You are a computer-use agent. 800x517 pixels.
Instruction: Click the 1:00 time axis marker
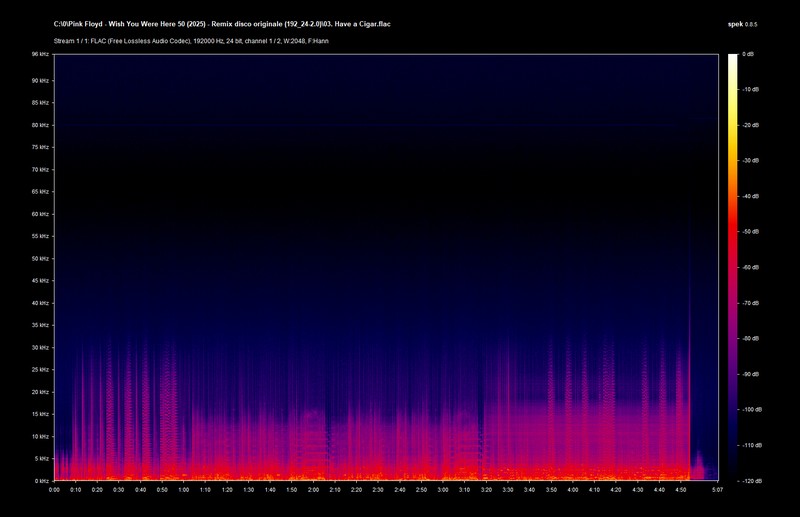[x=184, y=490]
